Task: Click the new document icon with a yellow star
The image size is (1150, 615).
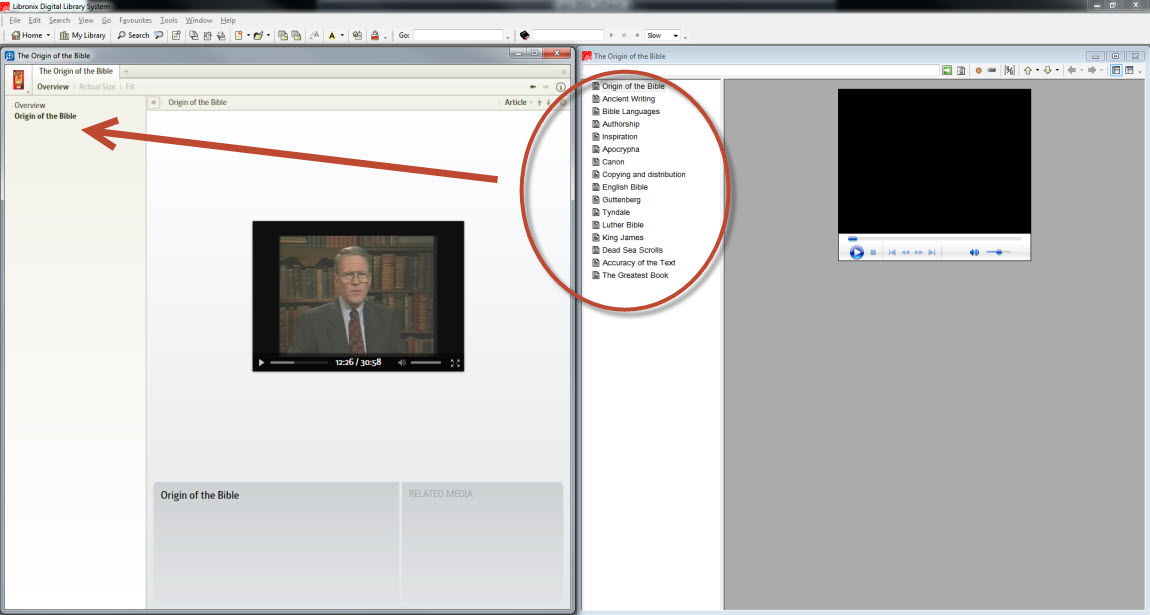Action: click(238, 35)
